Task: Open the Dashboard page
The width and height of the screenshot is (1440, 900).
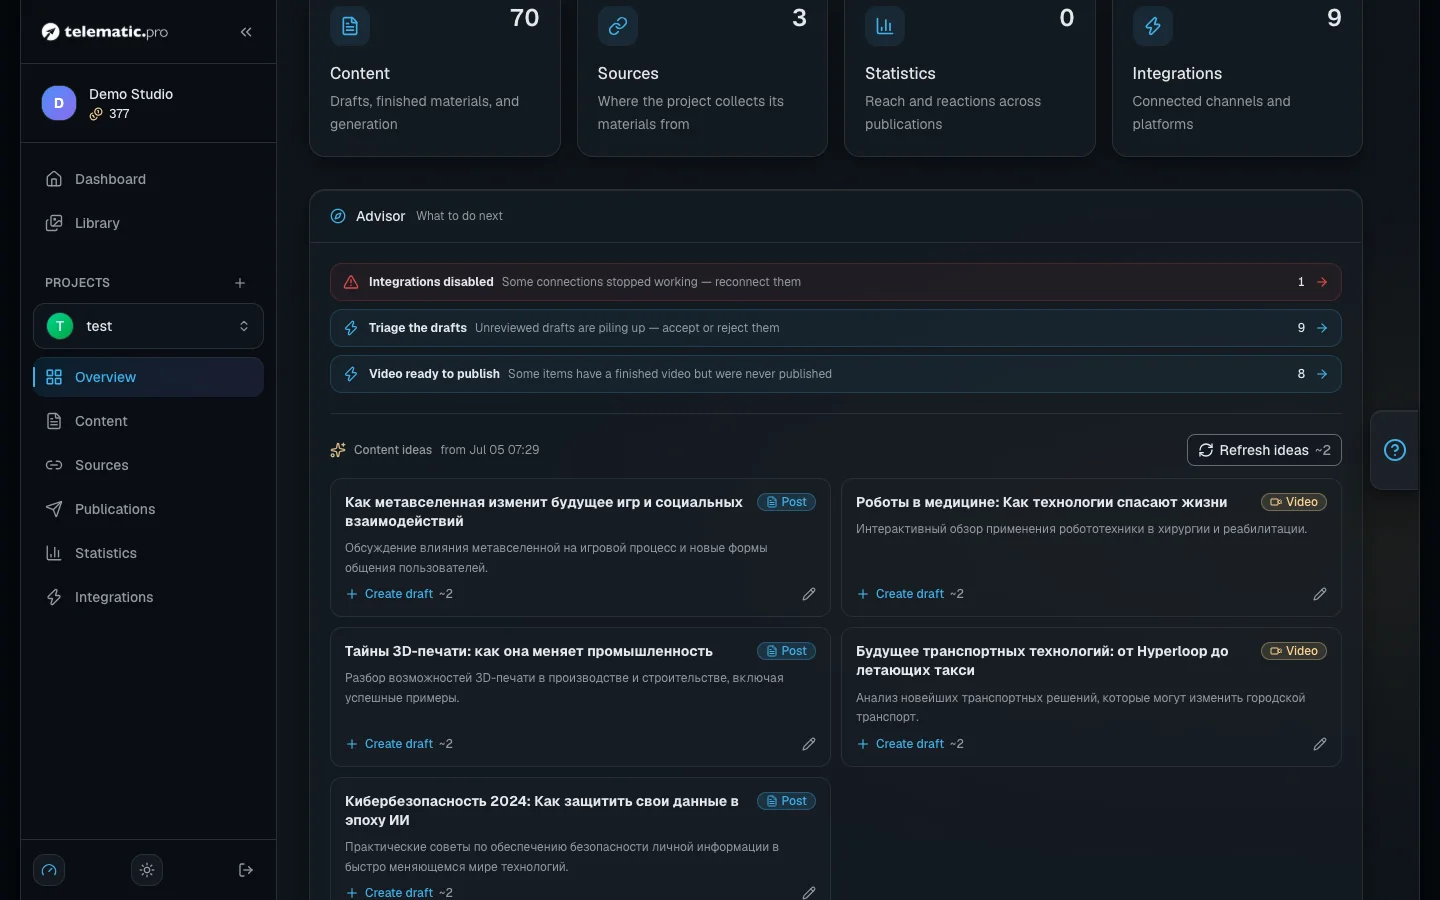Action: (x=148, y=179)
